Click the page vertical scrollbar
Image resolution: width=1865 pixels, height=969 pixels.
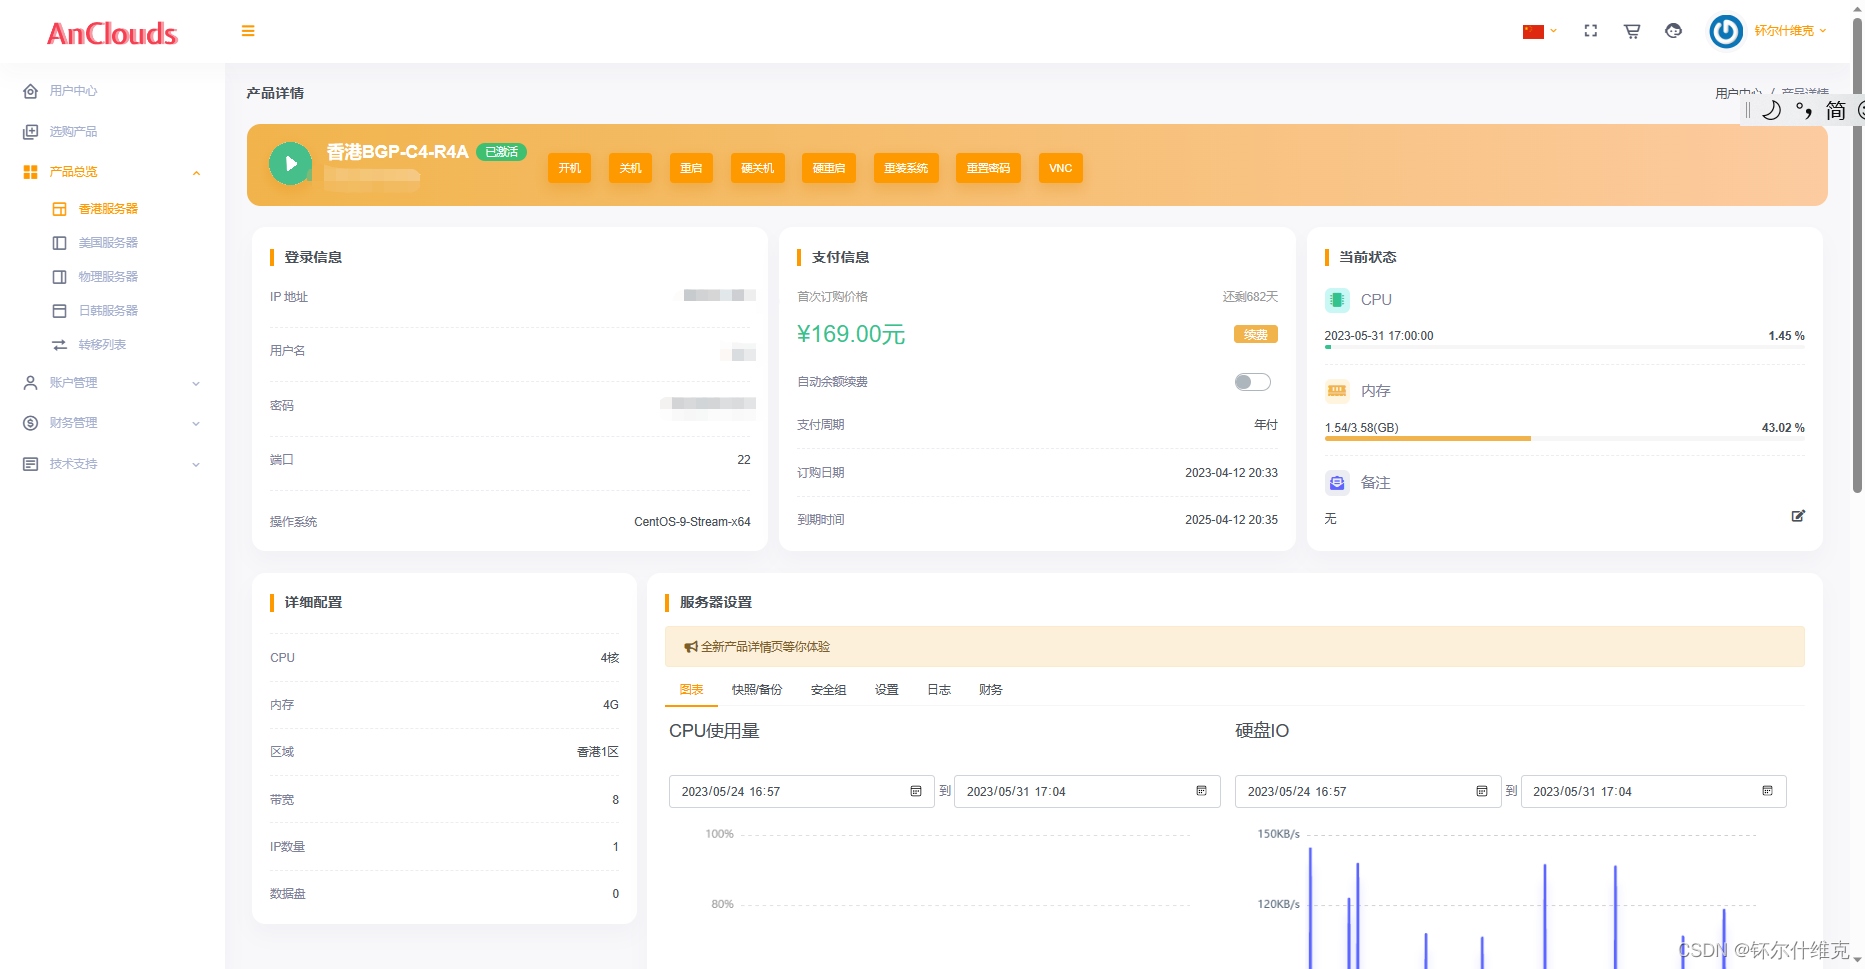point(1857,257)
